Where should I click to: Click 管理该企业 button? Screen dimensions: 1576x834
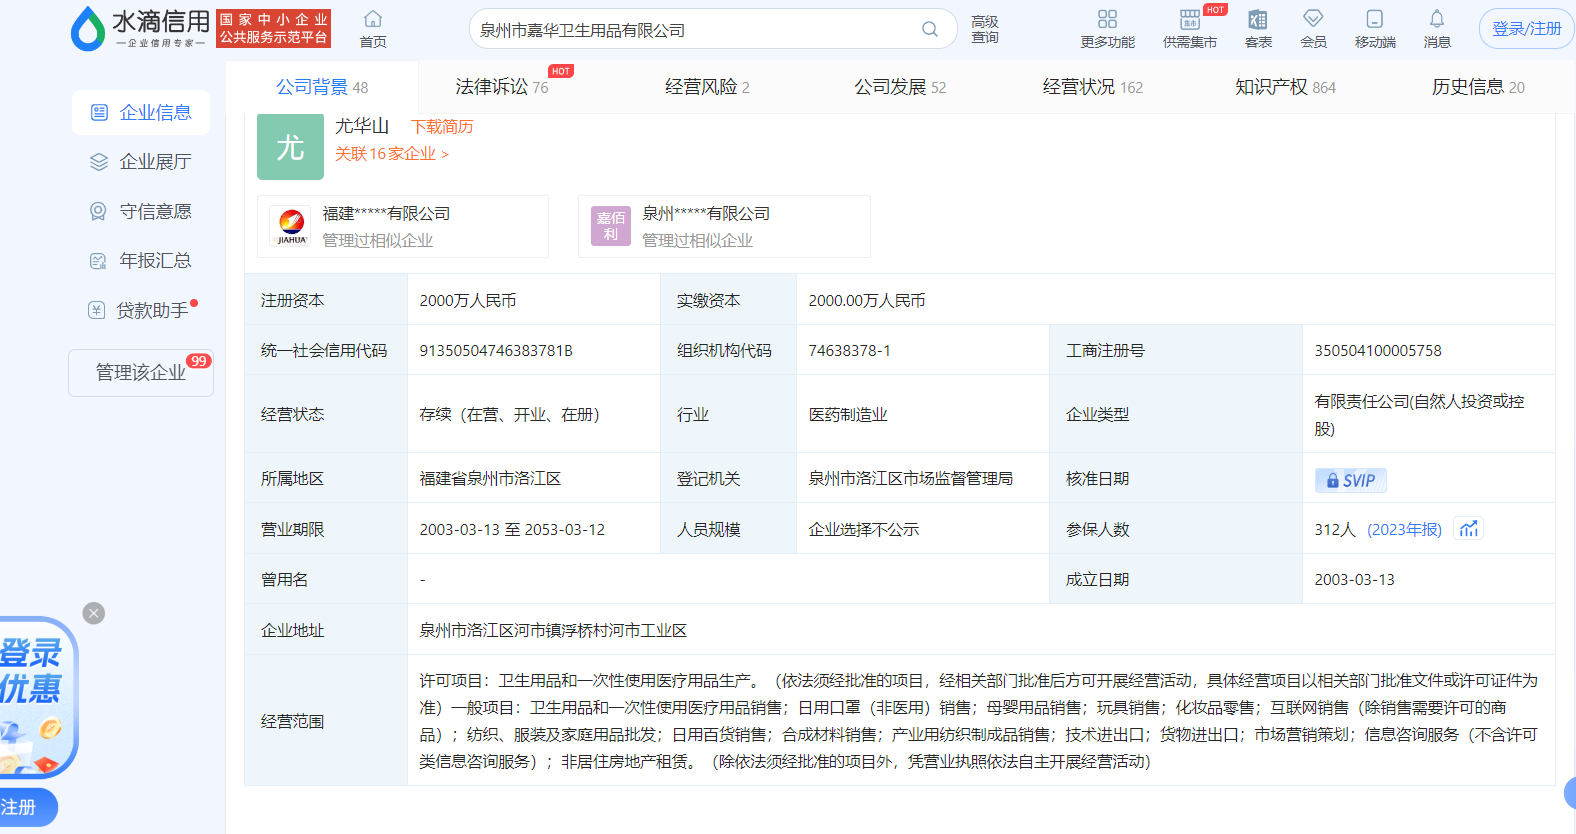click(141, 372)
